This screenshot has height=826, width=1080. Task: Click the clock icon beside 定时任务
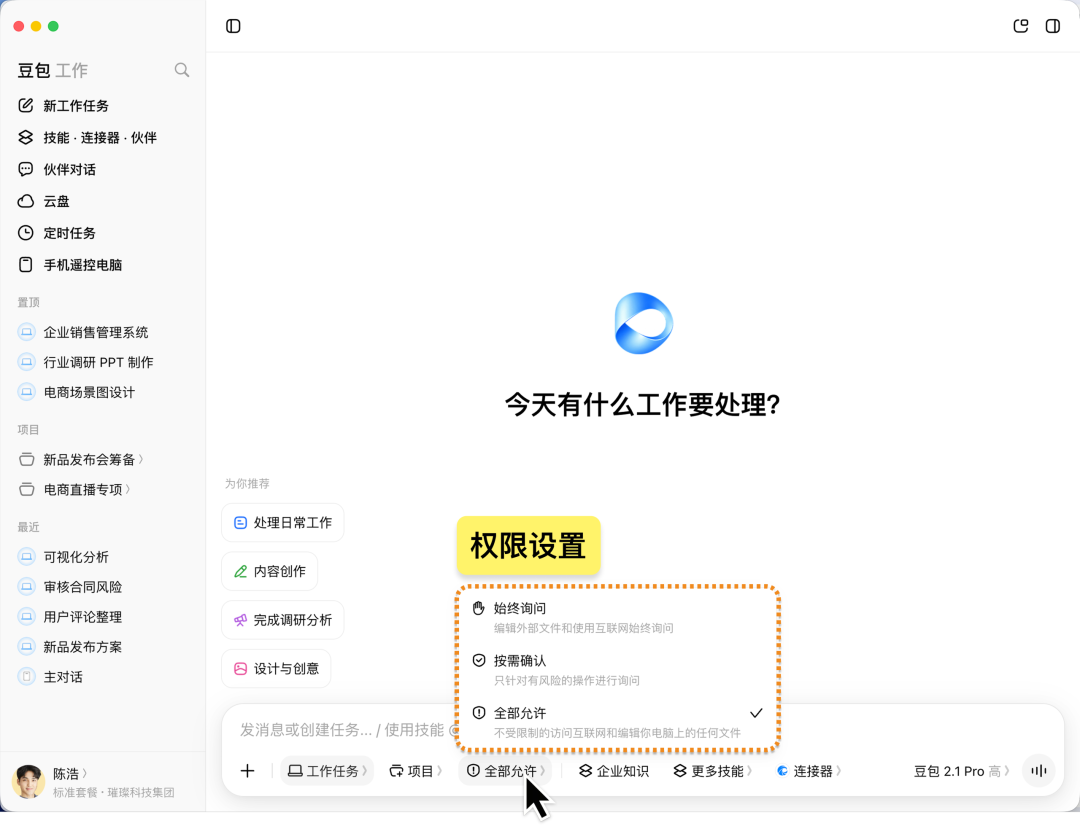coord(25,233)
